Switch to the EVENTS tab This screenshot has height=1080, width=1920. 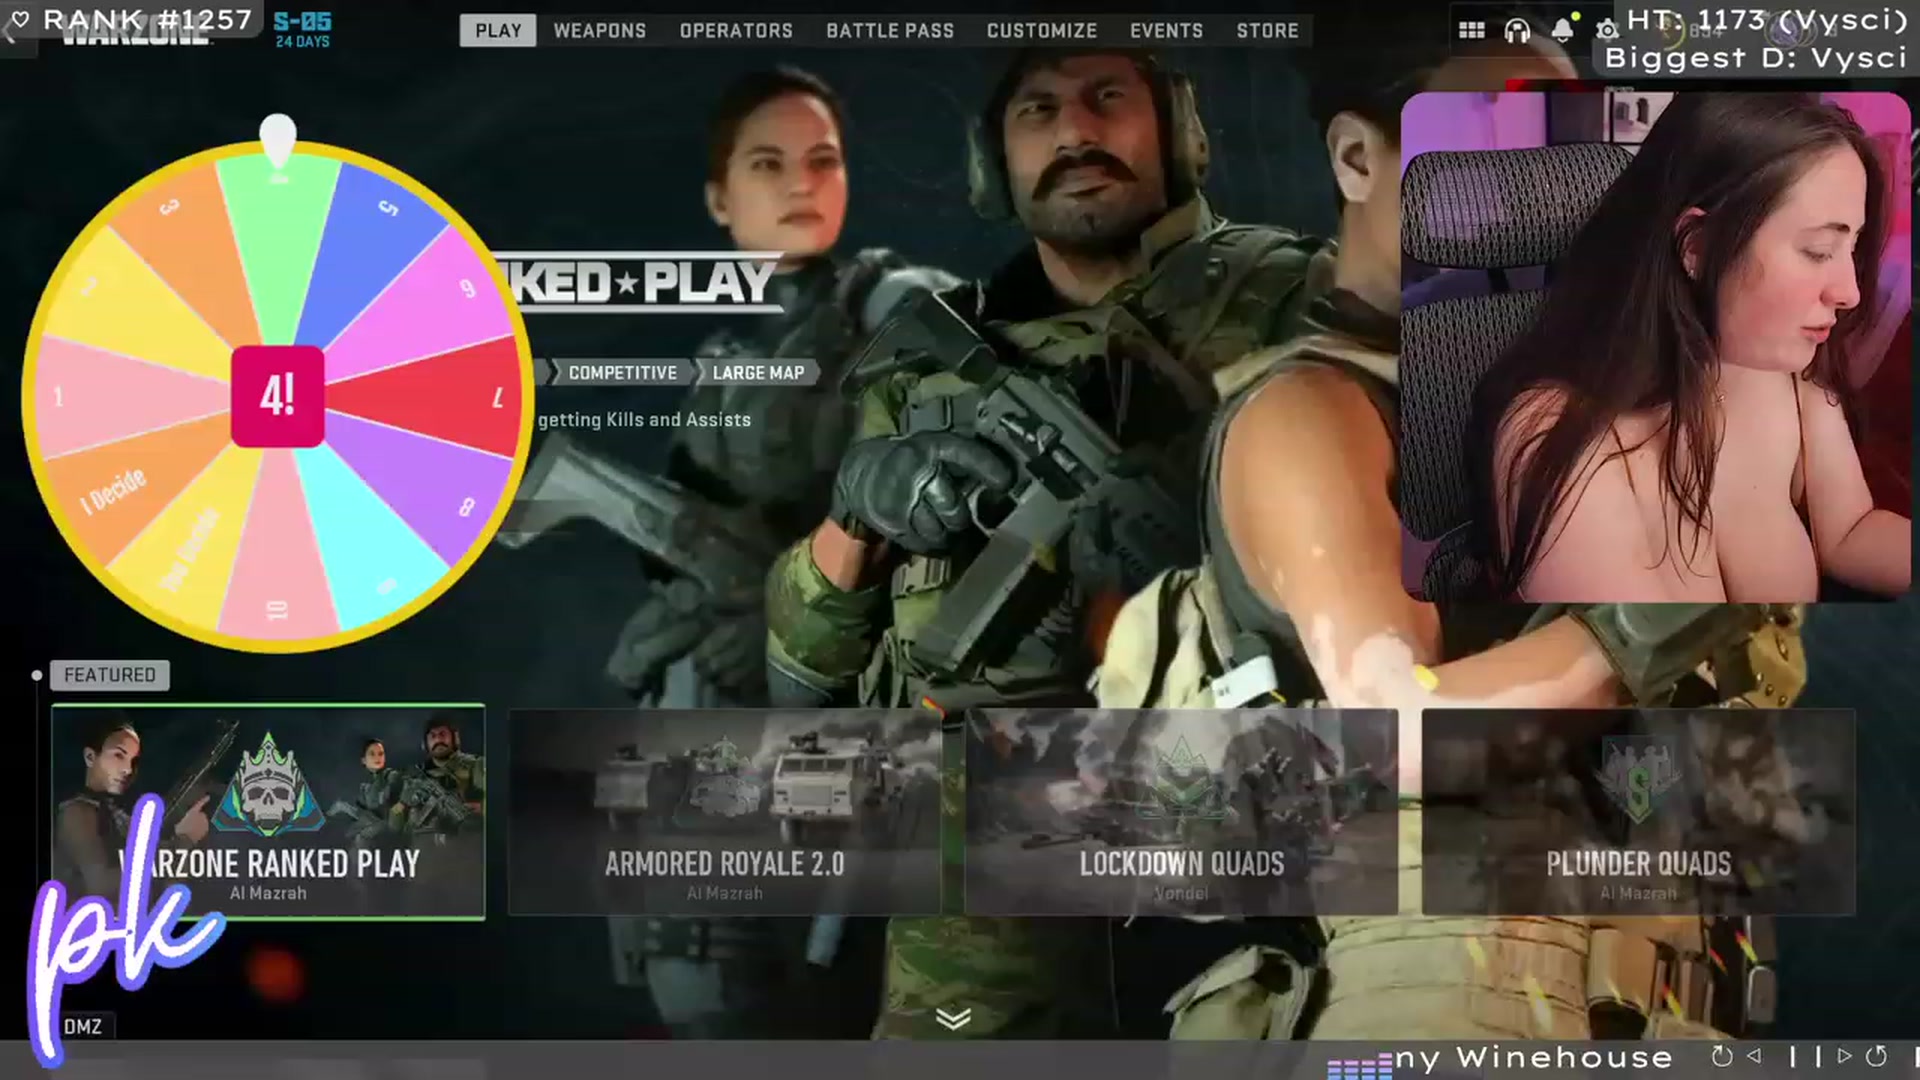(1167, 30)
